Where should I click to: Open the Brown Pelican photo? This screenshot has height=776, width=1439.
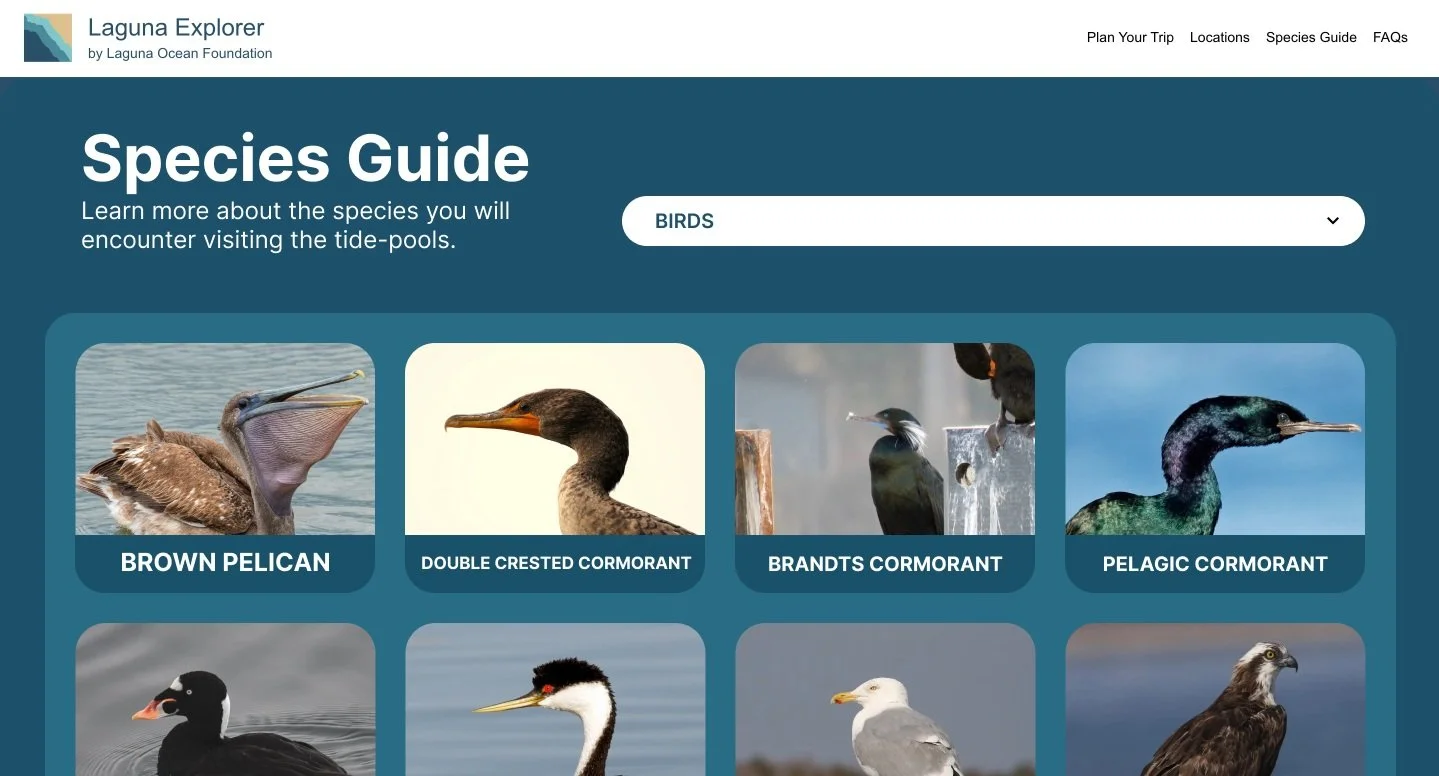pos(225,439)
